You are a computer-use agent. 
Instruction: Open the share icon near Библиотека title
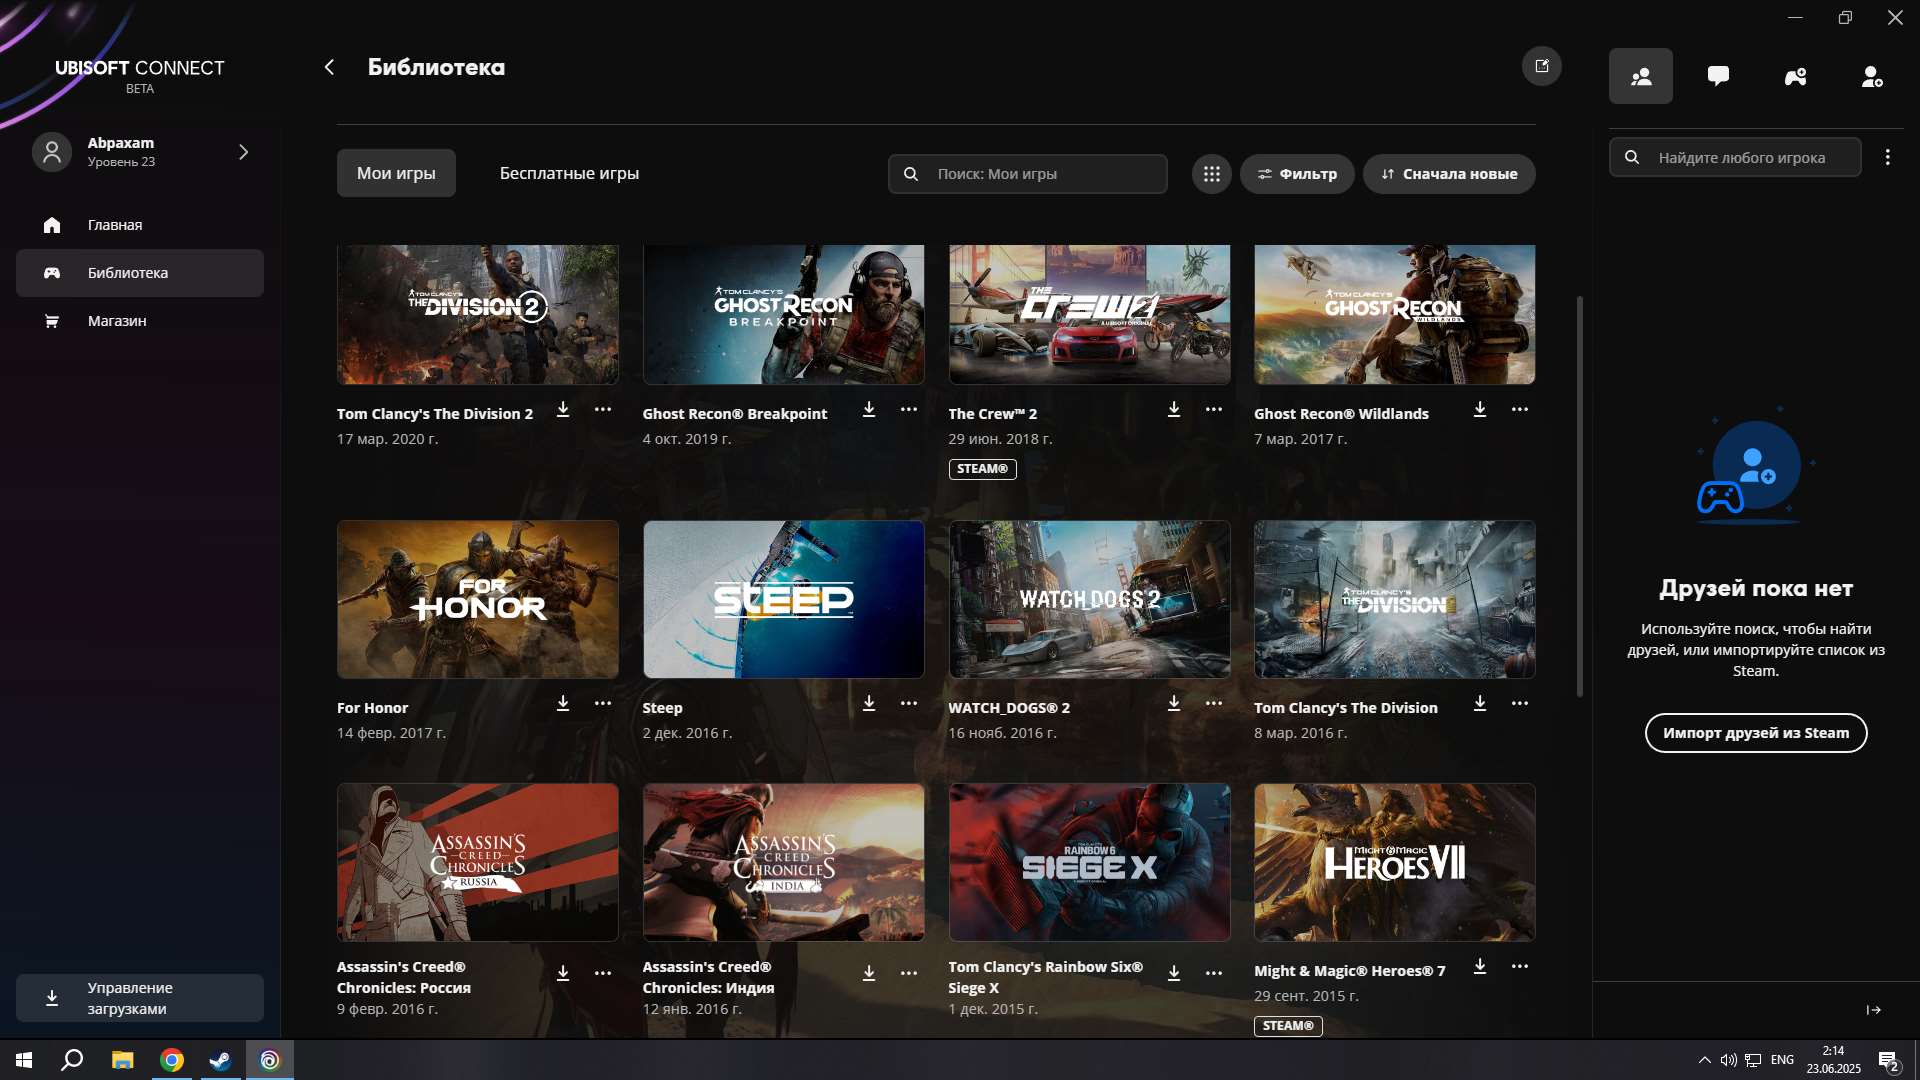(x=1541, y=66)
